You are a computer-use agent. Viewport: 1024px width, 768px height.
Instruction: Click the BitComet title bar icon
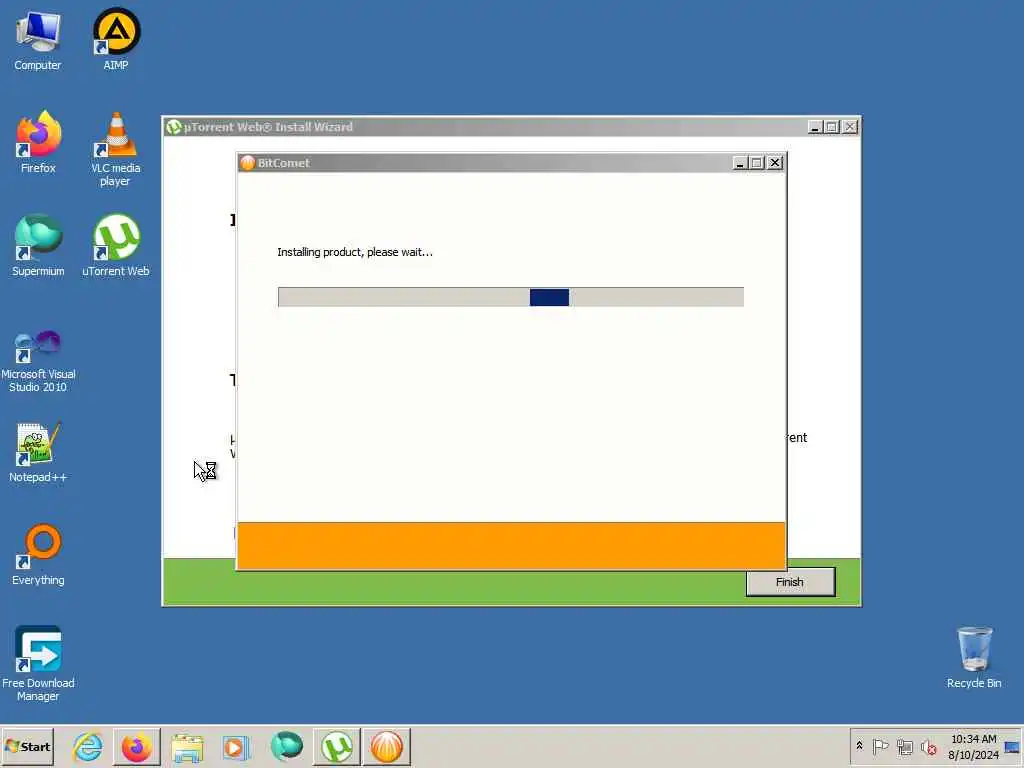pyautogui.click(x=248, y=163)
